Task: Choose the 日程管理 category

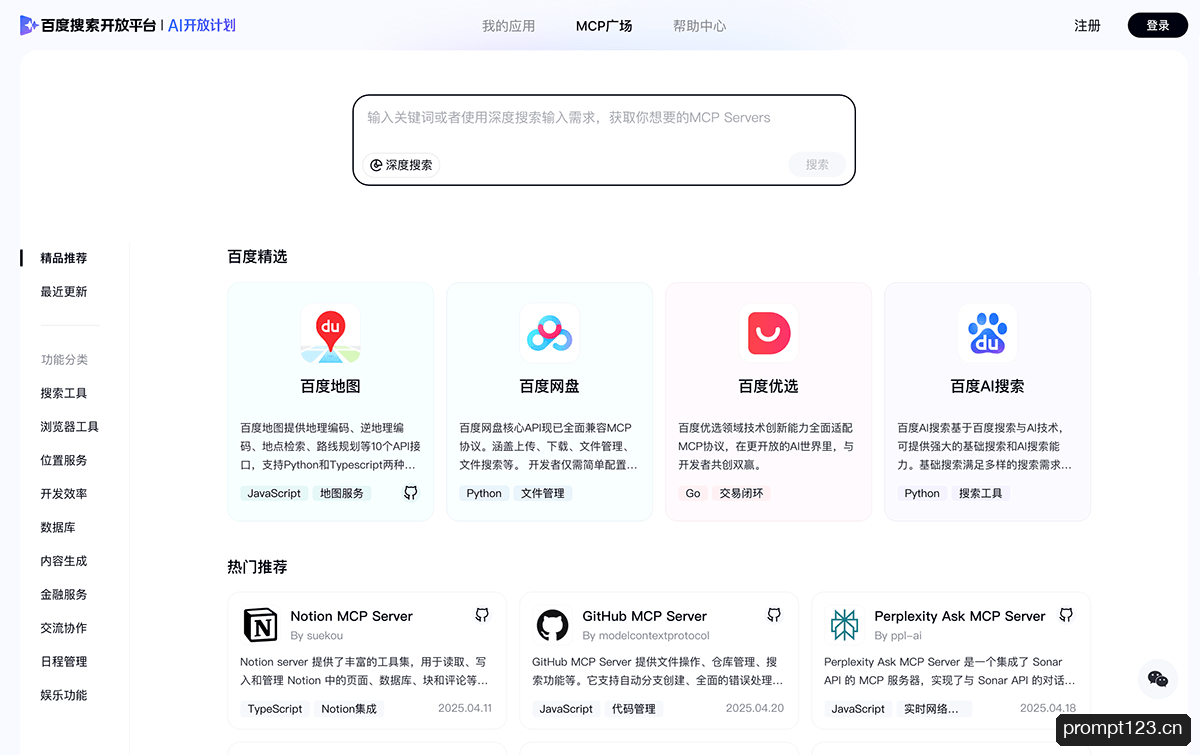Action: (x=64, y=662)
